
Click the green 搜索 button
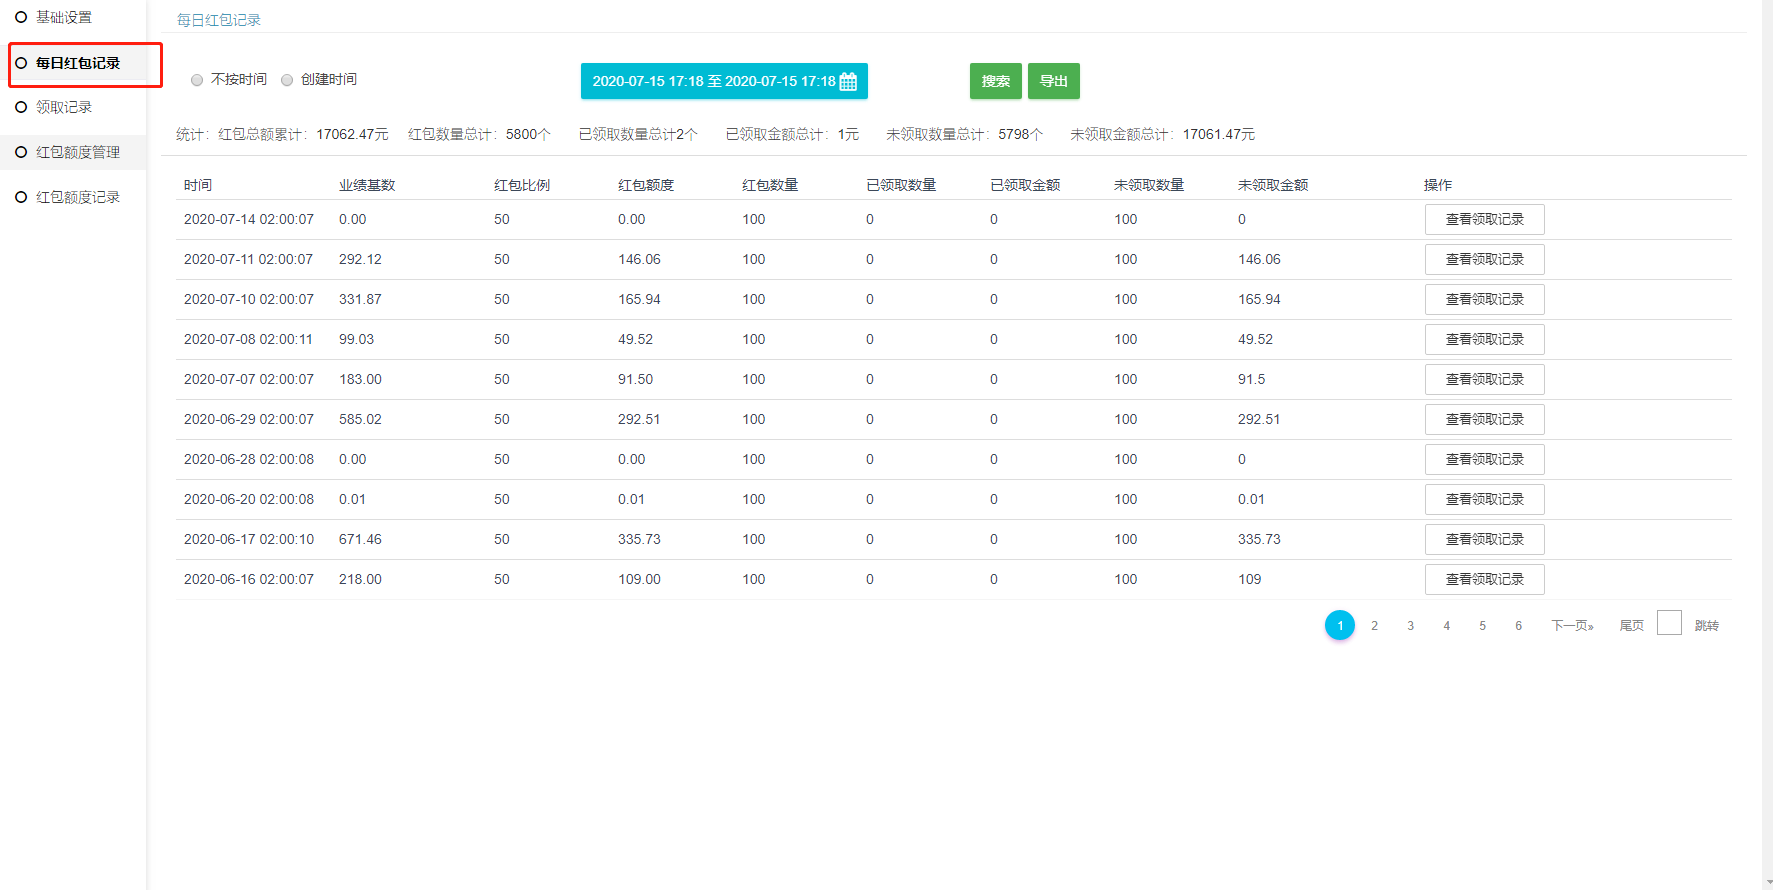(x=996, y=81)
